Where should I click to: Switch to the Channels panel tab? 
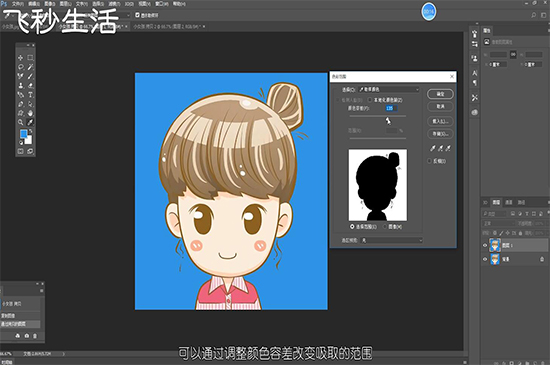[509, 202]
